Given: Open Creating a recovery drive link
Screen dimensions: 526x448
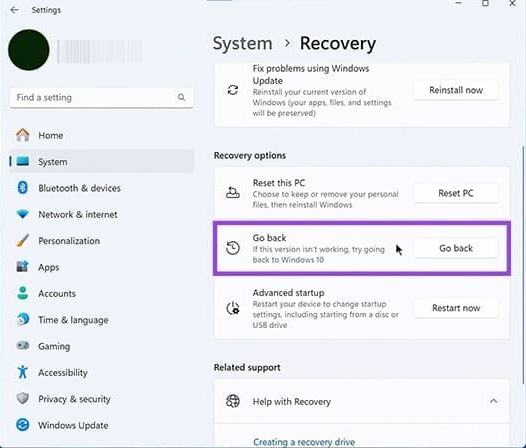Looking at the screenshot, I should (x=304, y=442).
